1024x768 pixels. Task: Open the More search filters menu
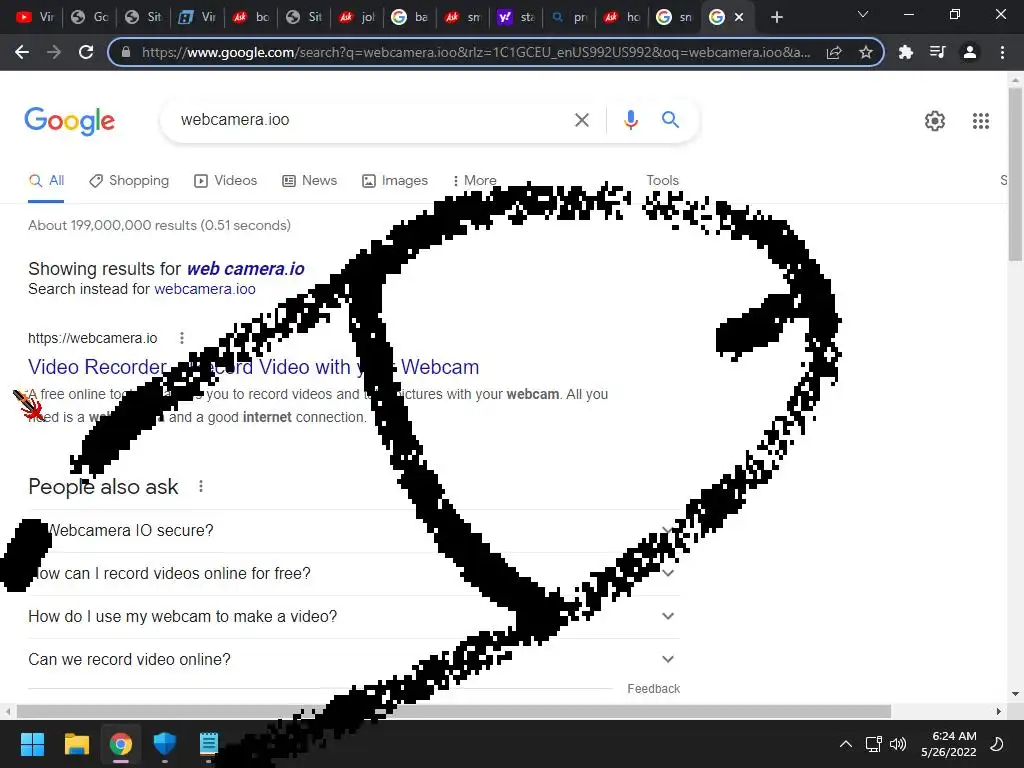(474, 180)
